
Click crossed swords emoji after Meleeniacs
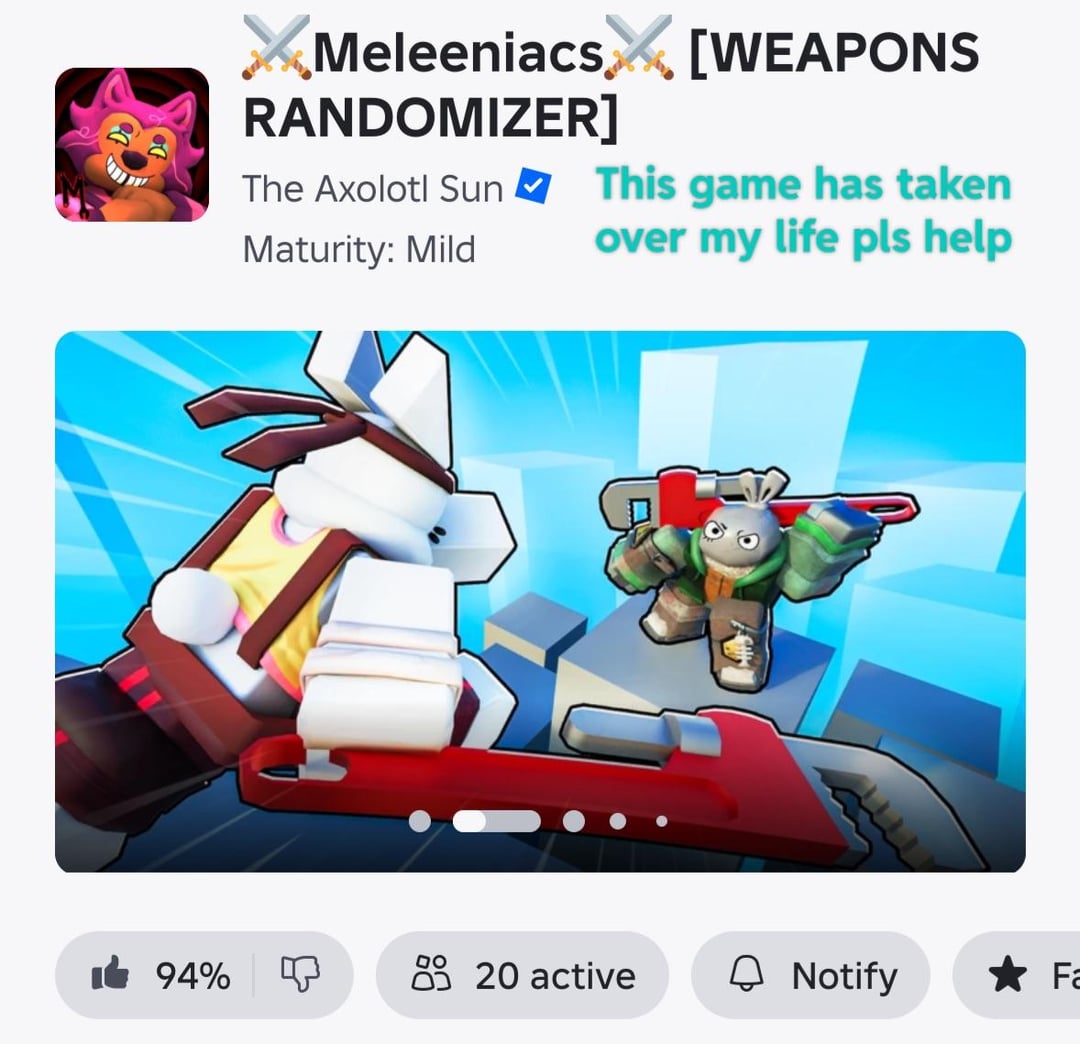coord(638,48)
